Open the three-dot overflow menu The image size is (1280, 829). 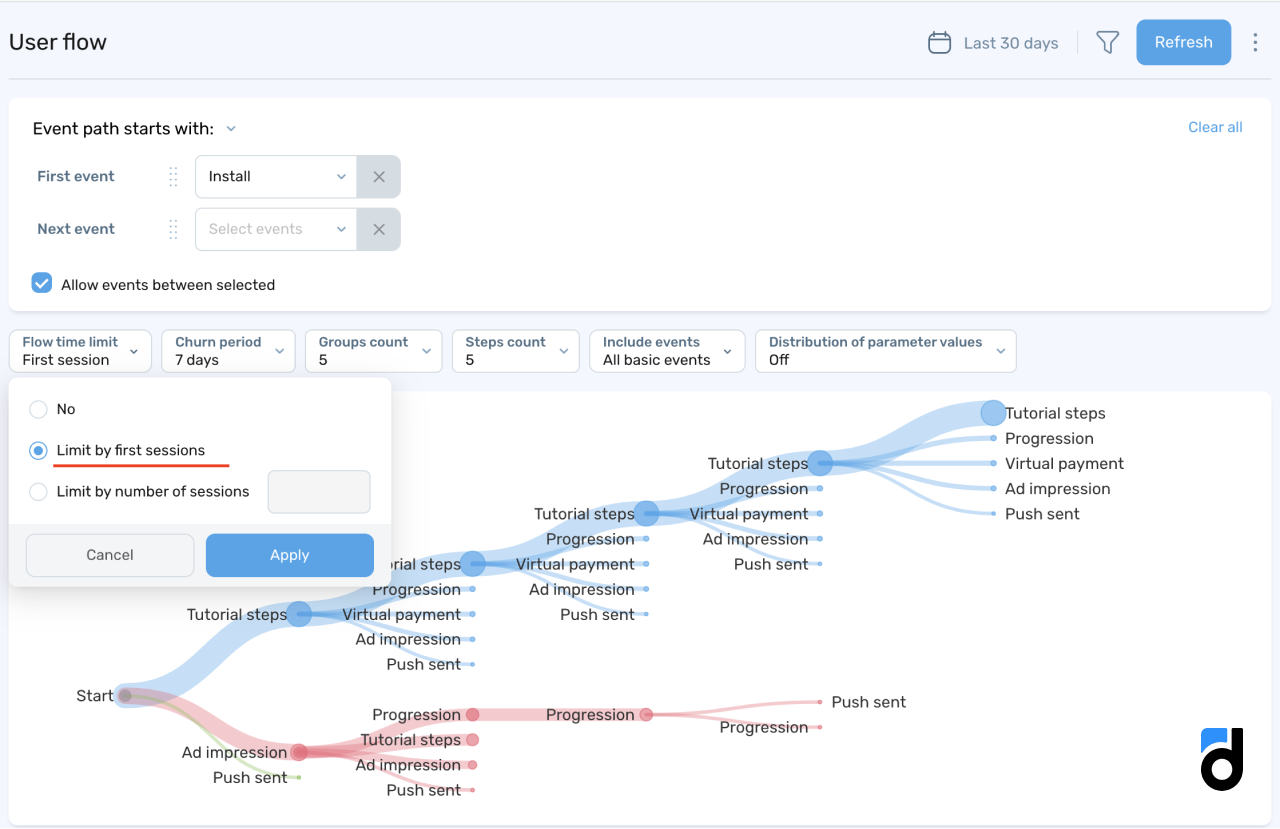click(x=1255, y=42)
